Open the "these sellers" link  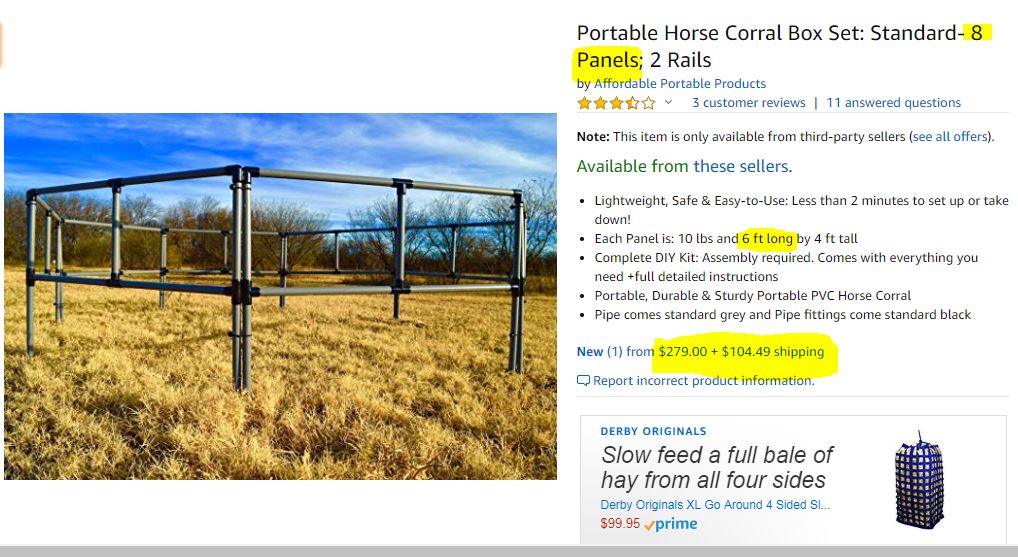coord(741,166)
